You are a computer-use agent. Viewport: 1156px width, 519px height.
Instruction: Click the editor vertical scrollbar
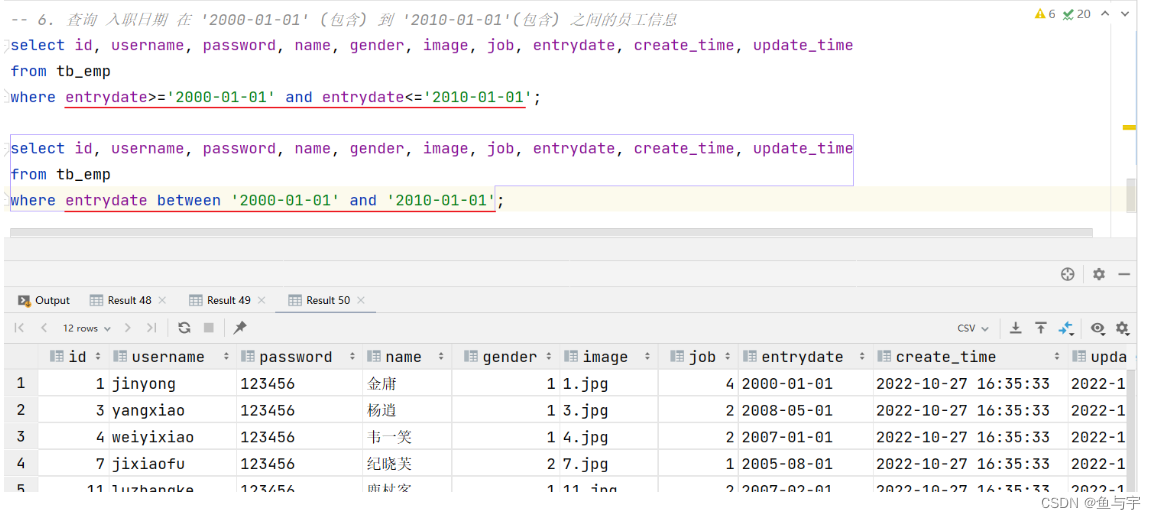click(1131, 195)
